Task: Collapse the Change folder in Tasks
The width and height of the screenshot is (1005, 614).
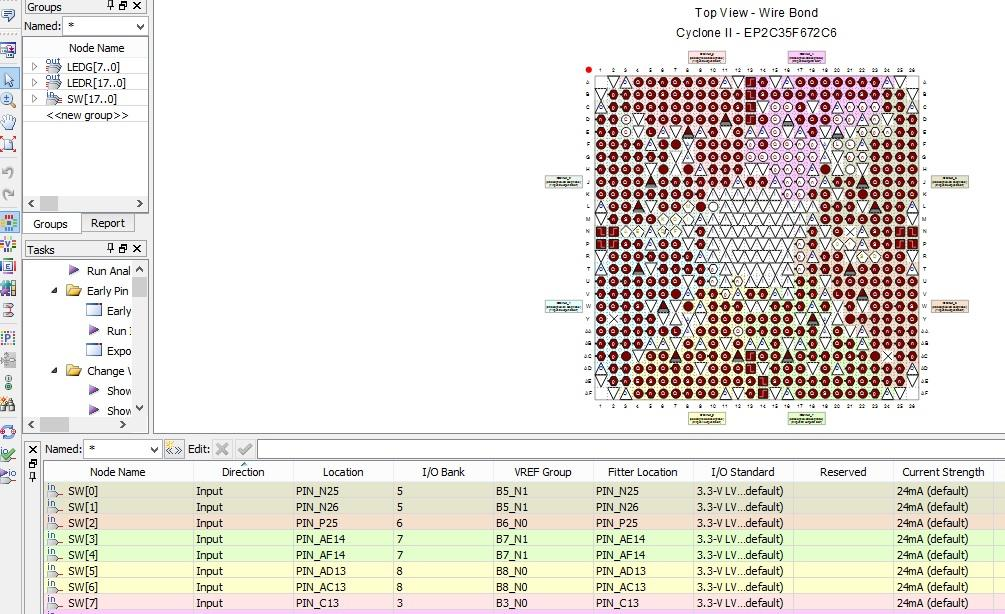Action: [x=54, y=370]
